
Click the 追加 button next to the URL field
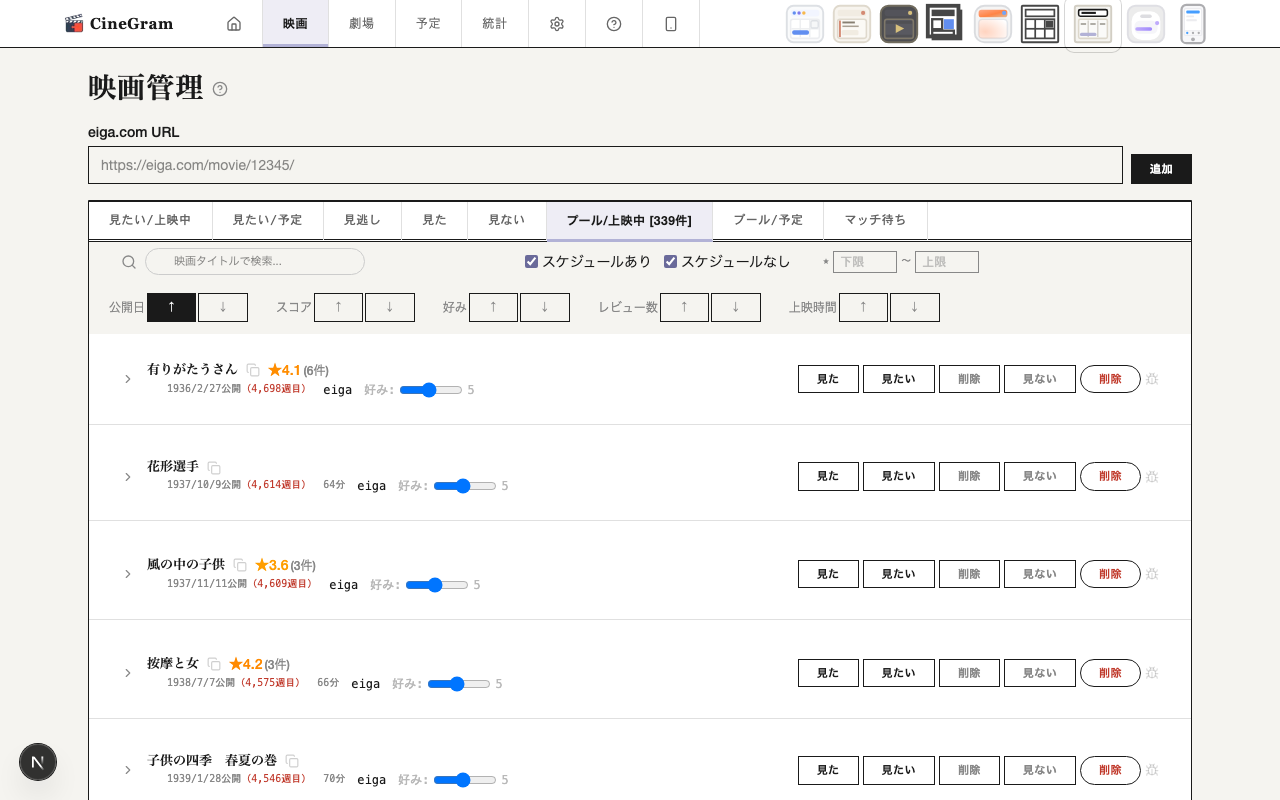pos(1160,169)
